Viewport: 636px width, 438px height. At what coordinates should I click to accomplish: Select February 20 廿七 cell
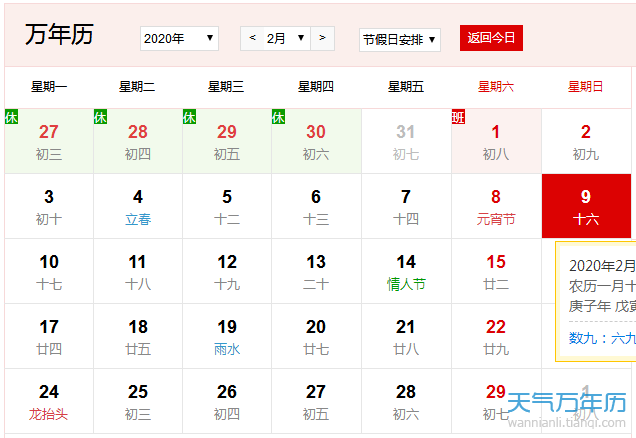tap(316, 336)
